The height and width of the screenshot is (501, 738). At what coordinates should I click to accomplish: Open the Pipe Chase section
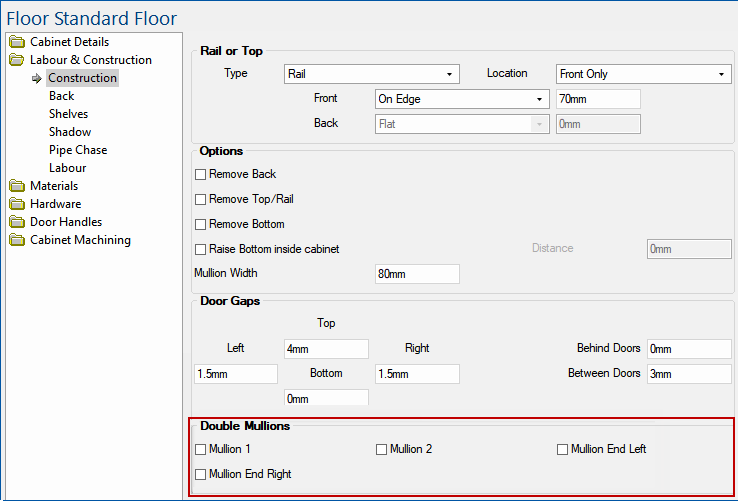coord(78,150)
